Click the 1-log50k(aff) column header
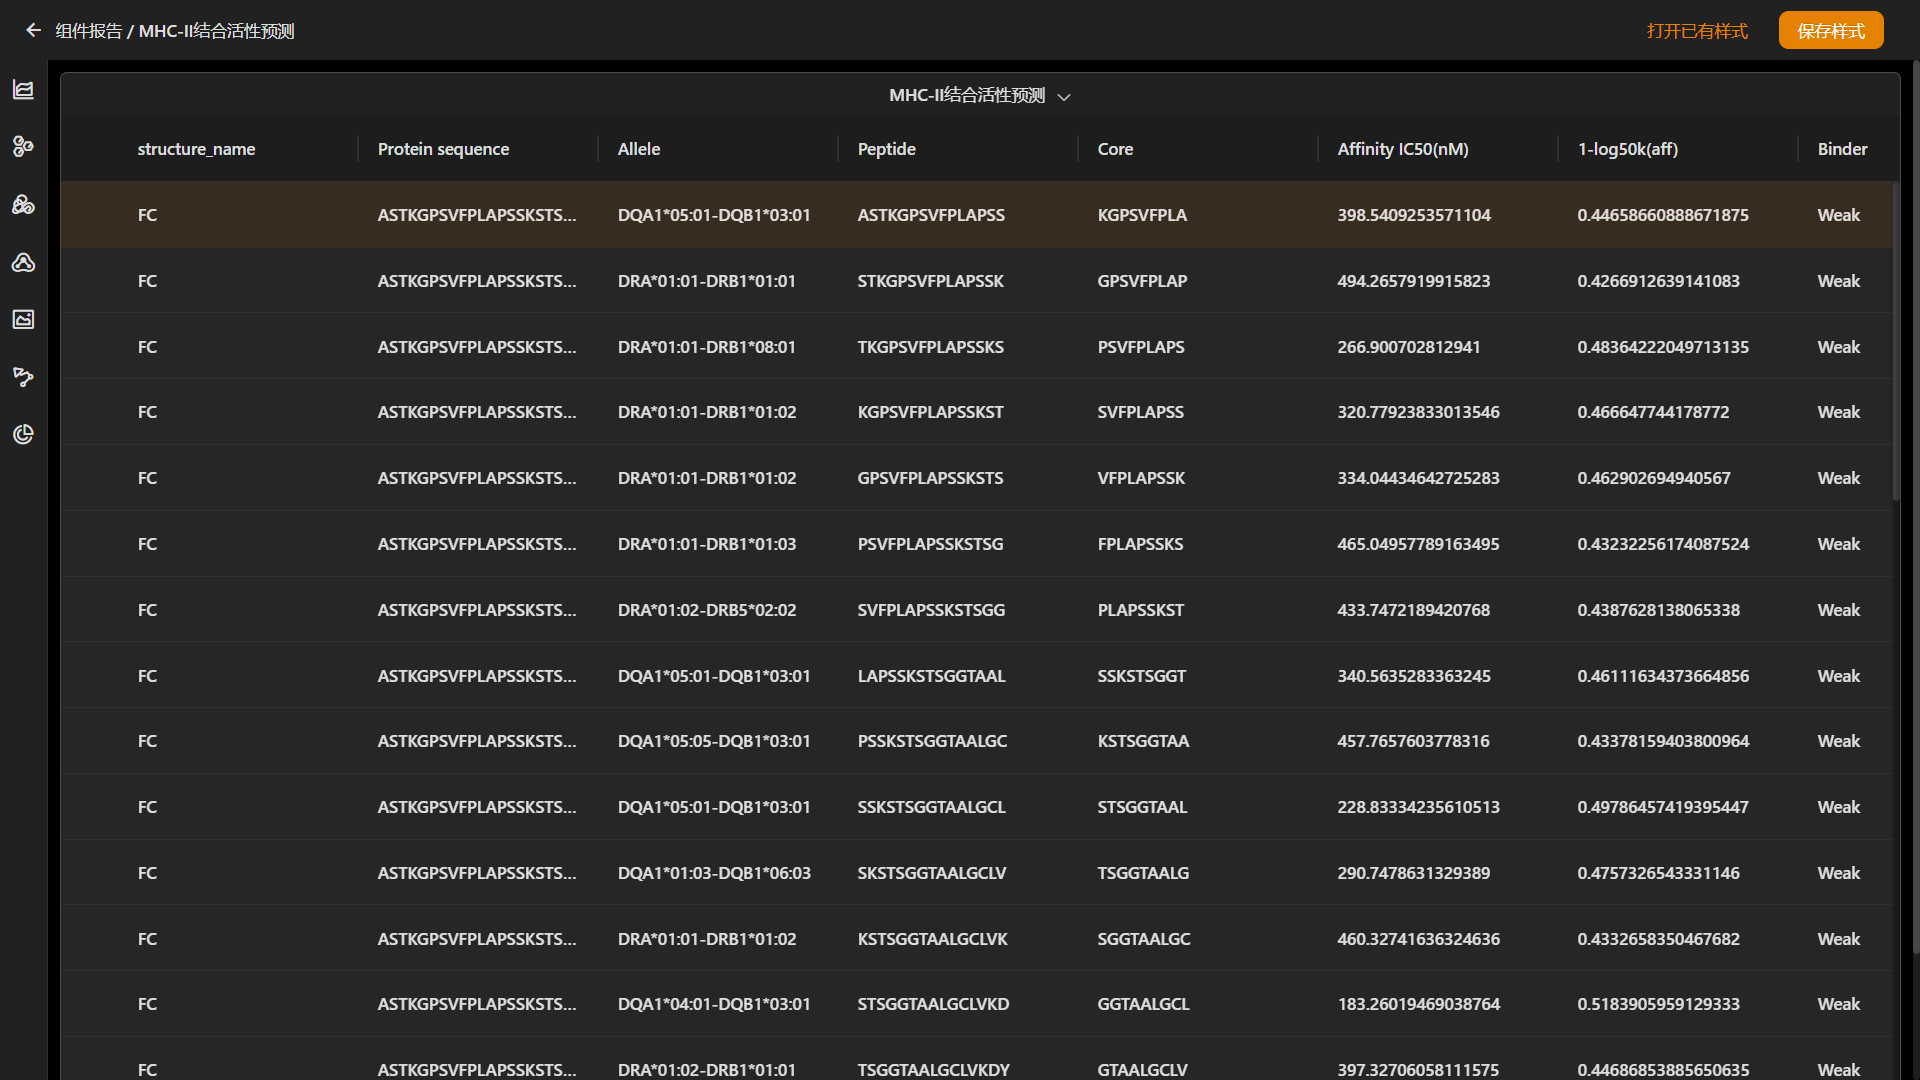 (1627, 149)
